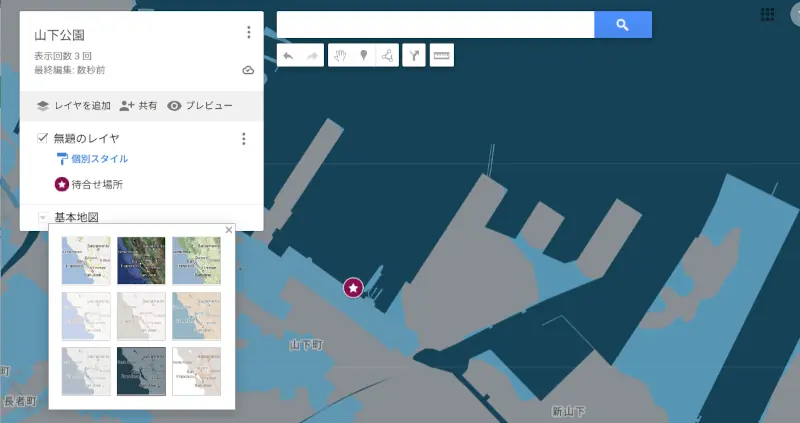Collapse the 基本地図 base map expander
The image size is (800, 423).
(43, 217)
